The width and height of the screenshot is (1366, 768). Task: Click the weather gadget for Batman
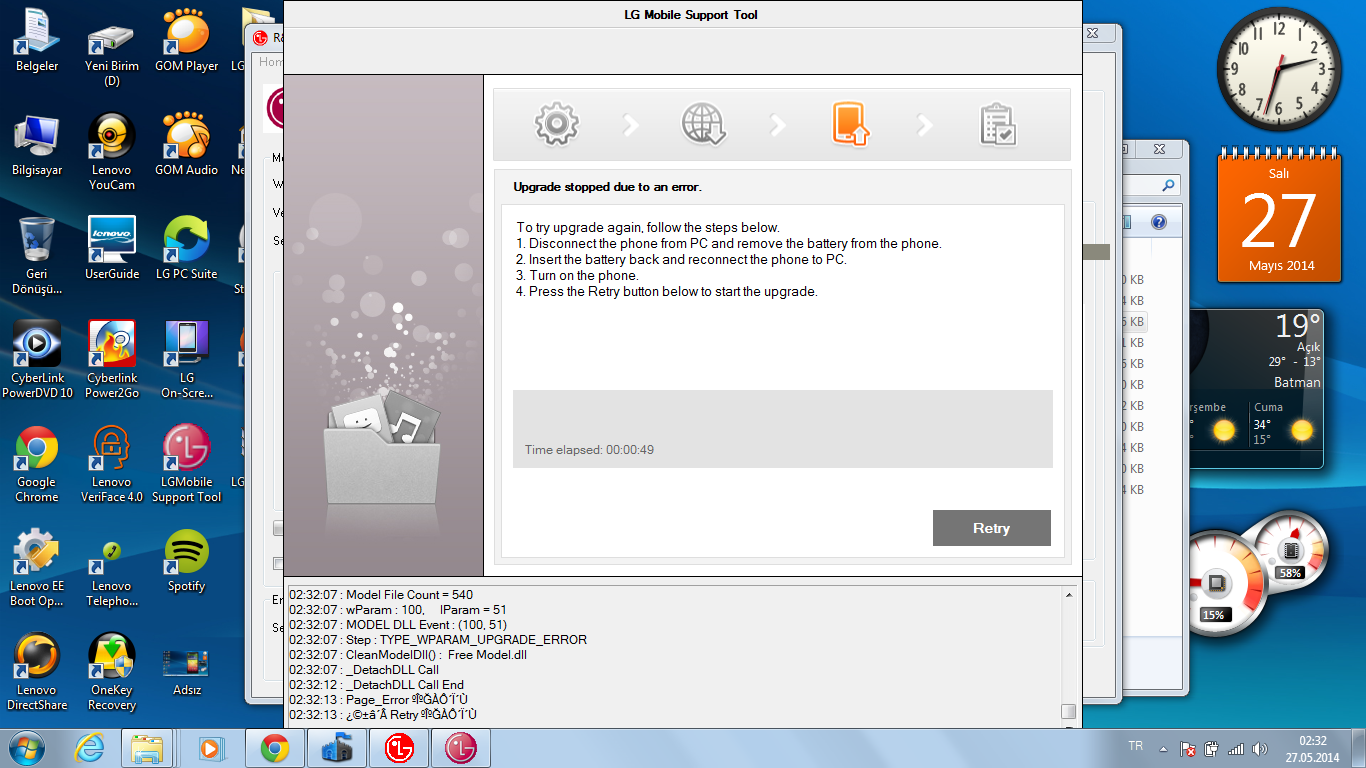pos(1256,388)
